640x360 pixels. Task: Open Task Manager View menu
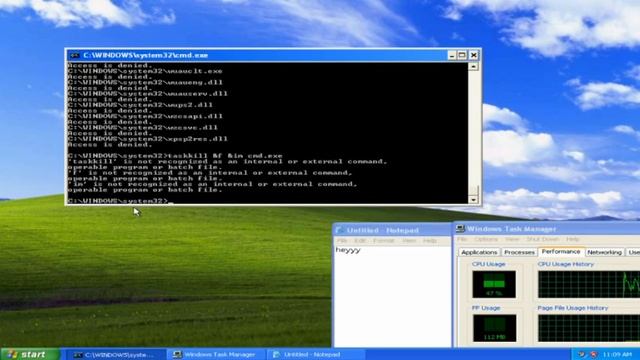512,239
